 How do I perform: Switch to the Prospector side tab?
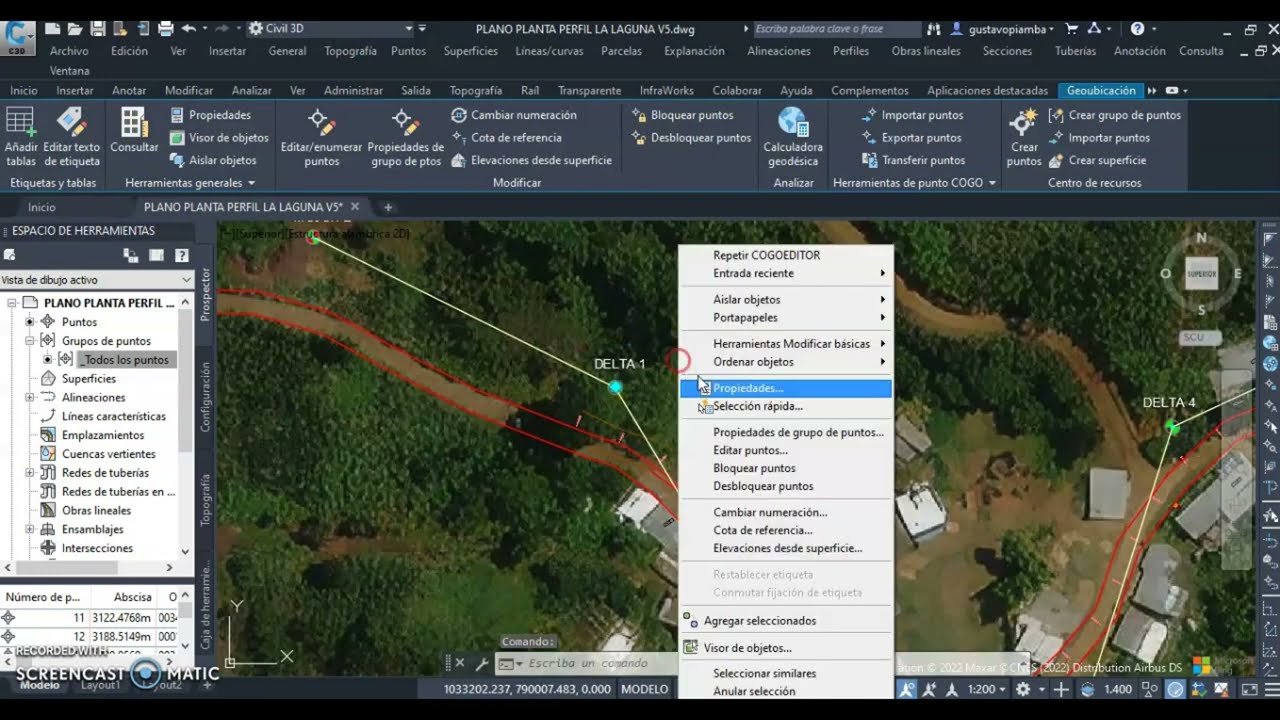[x=205, y=294]
